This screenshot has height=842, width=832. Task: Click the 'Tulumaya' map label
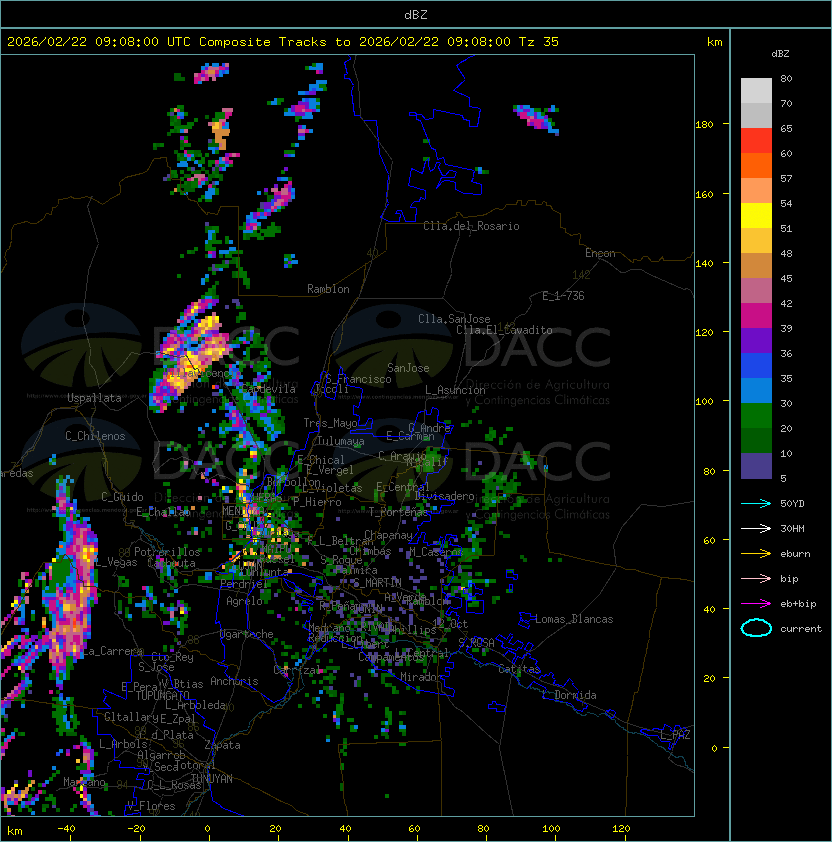tap(341, 441)
